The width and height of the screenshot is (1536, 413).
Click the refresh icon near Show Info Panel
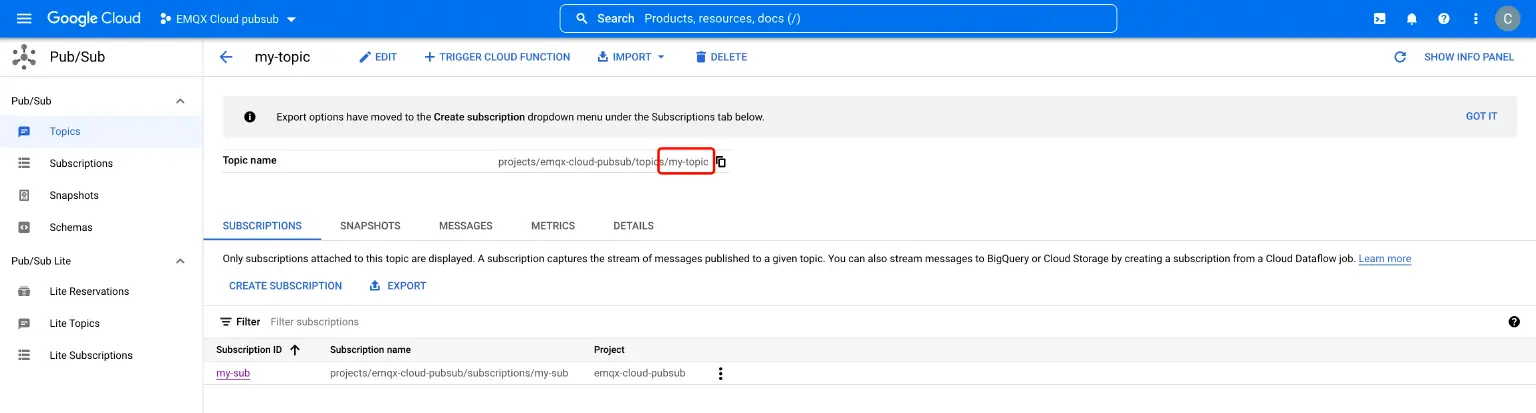(x=1400, y=57)
